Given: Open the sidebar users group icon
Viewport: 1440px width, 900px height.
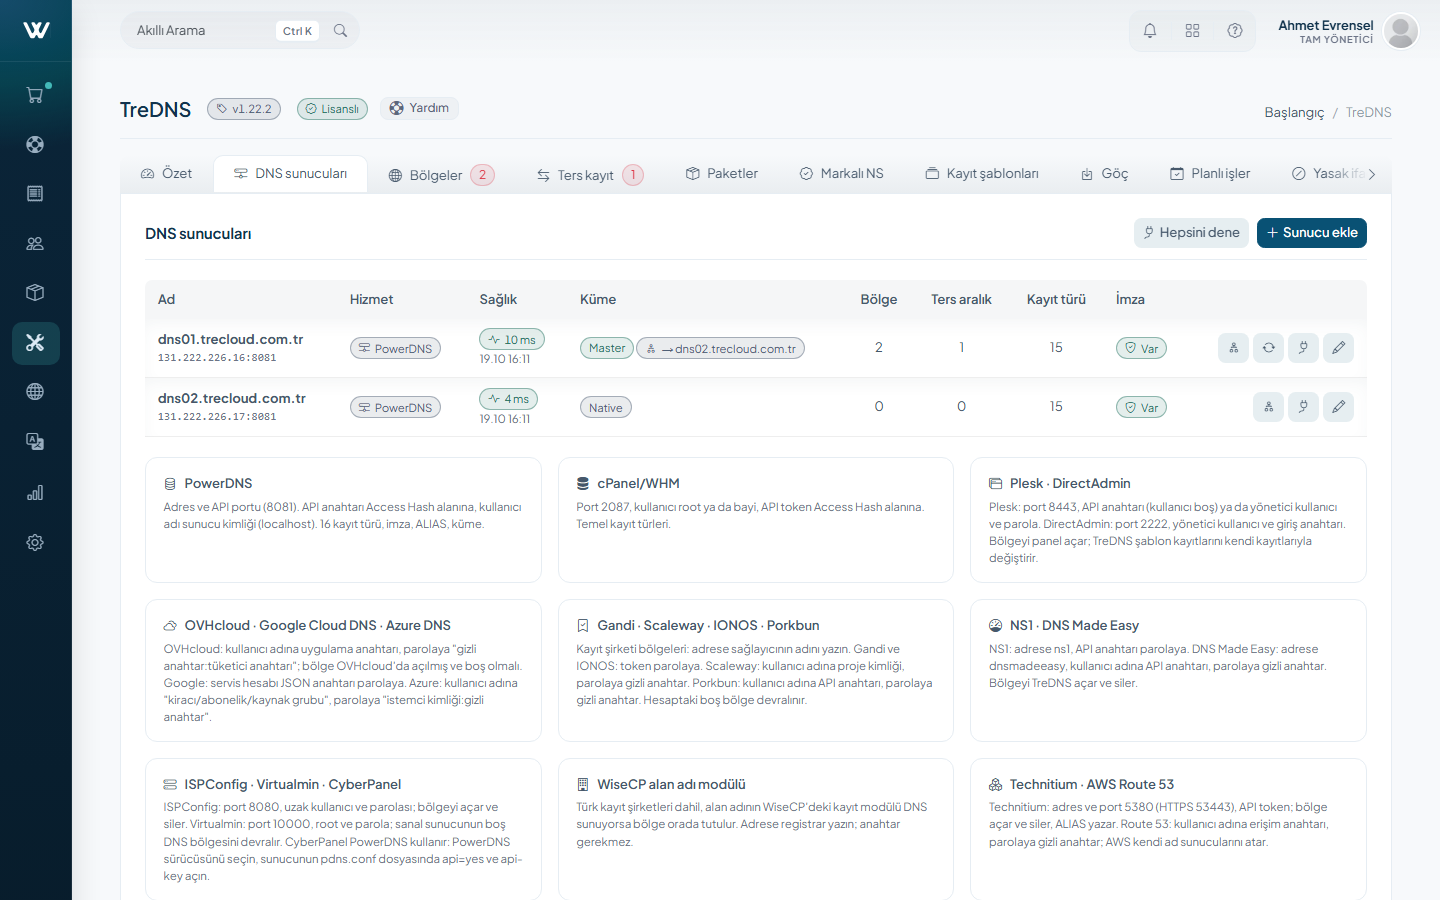Looking at the screenshot, I should [x=35, y=243].
